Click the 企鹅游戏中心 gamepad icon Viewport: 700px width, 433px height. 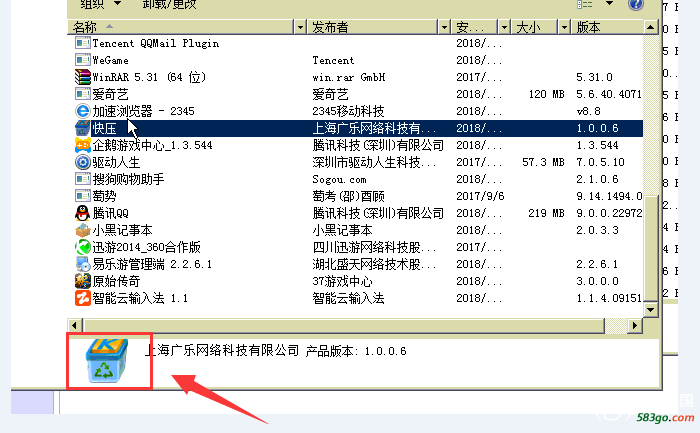coord(83,145)
